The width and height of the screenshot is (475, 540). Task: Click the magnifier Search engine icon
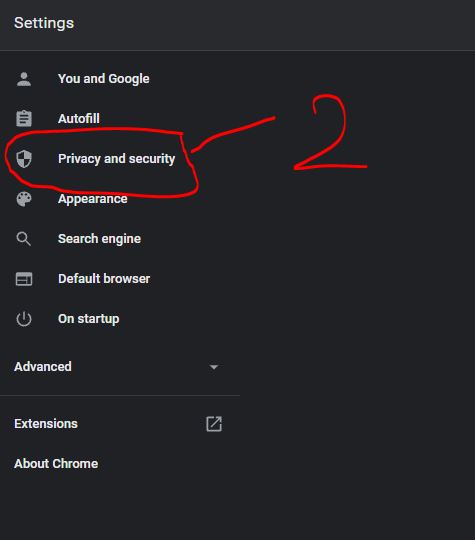pos(24,239)
